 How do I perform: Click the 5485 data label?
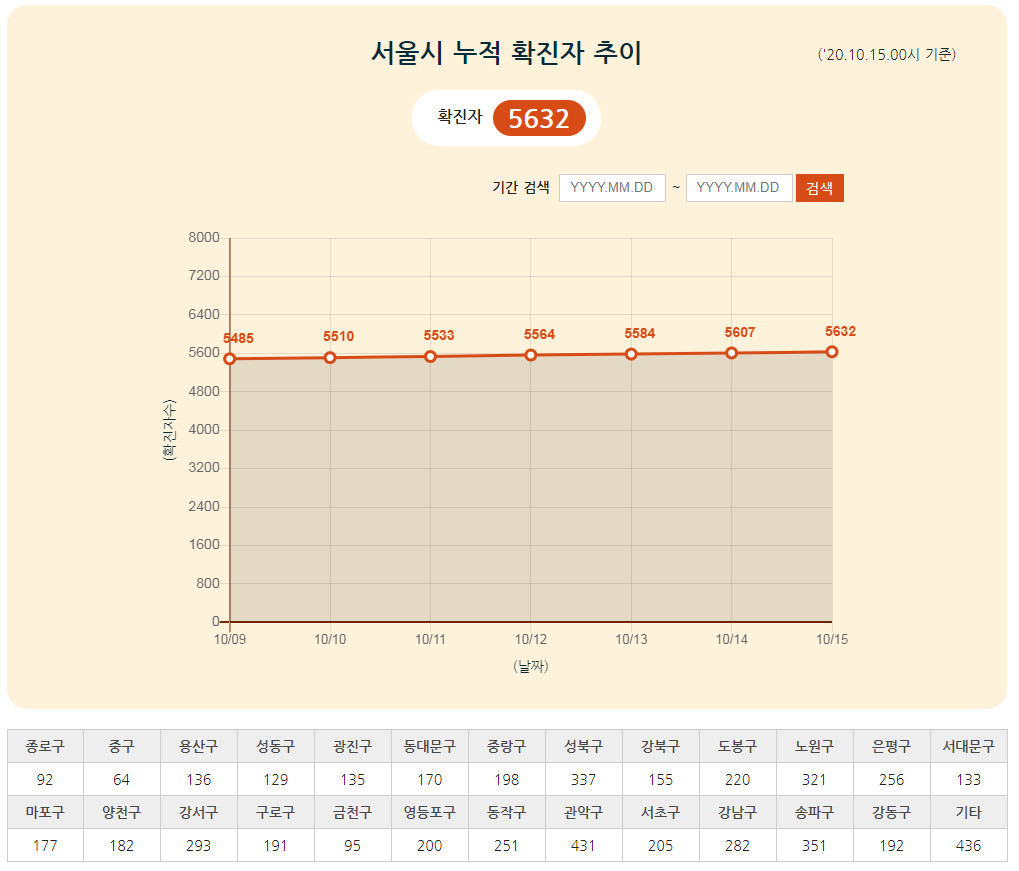(239, 338)
